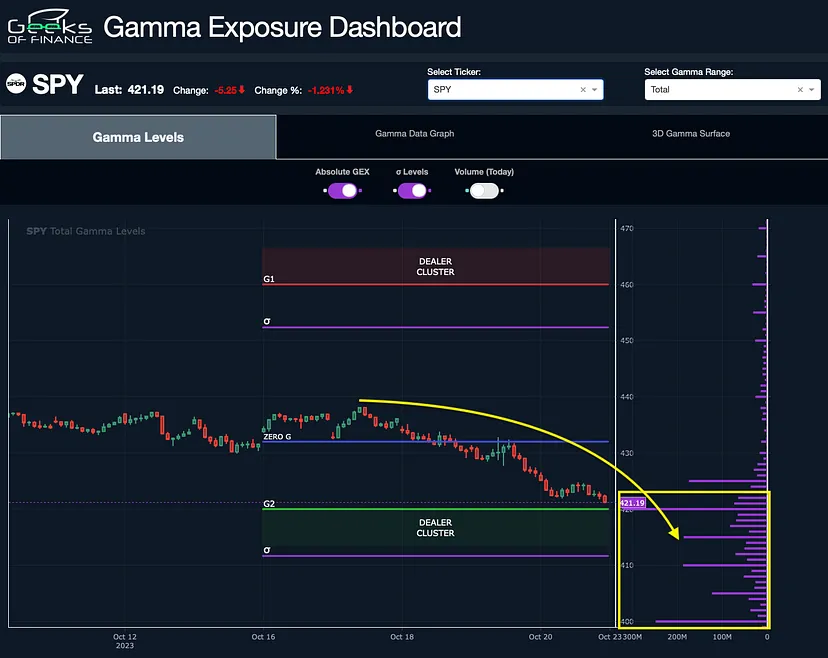The height and width of the screenshot is (658, 828).
Task: Click the Geeks of Finance logo
Action: [x=46, y=27]
